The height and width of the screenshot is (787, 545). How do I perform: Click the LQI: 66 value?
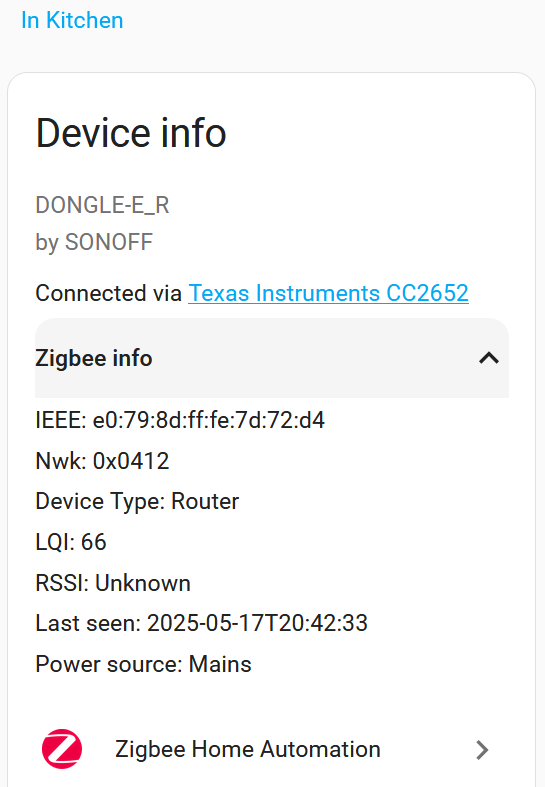[71, 542]
